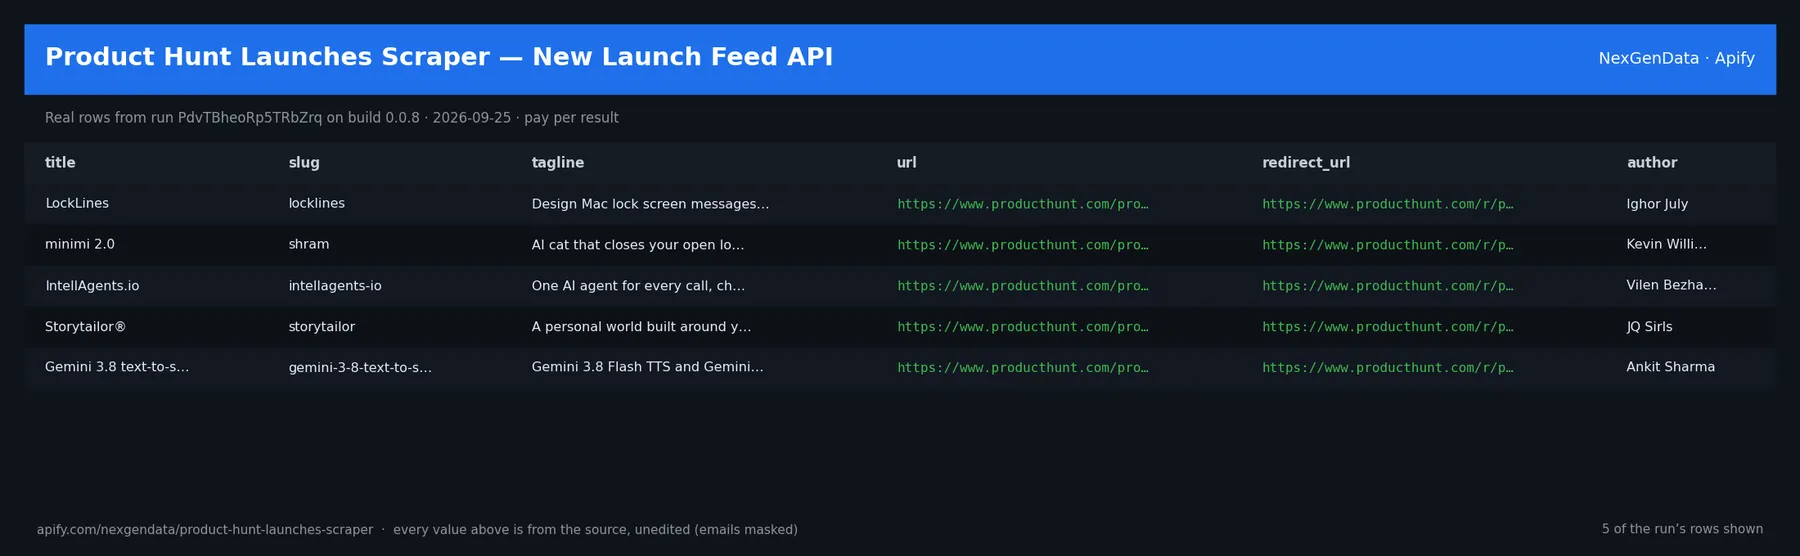This screenshot has height=556, width=1800.
Task: Click the 'title' column header
Action: (60, 163)
